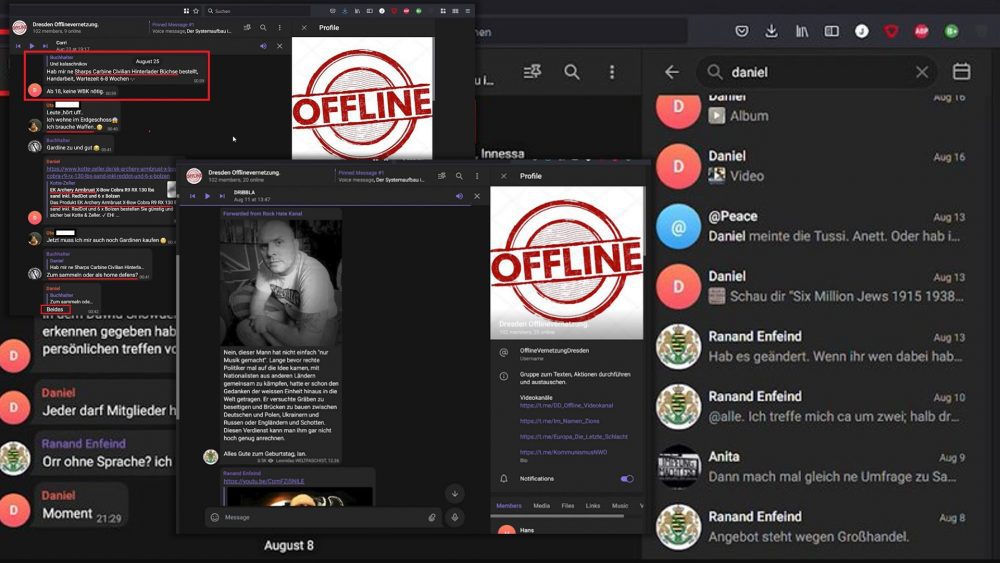Screen dimensions: 1000x563
Task: Open the Pocket icon in the large browser toolbar
Action: (742, 31)
